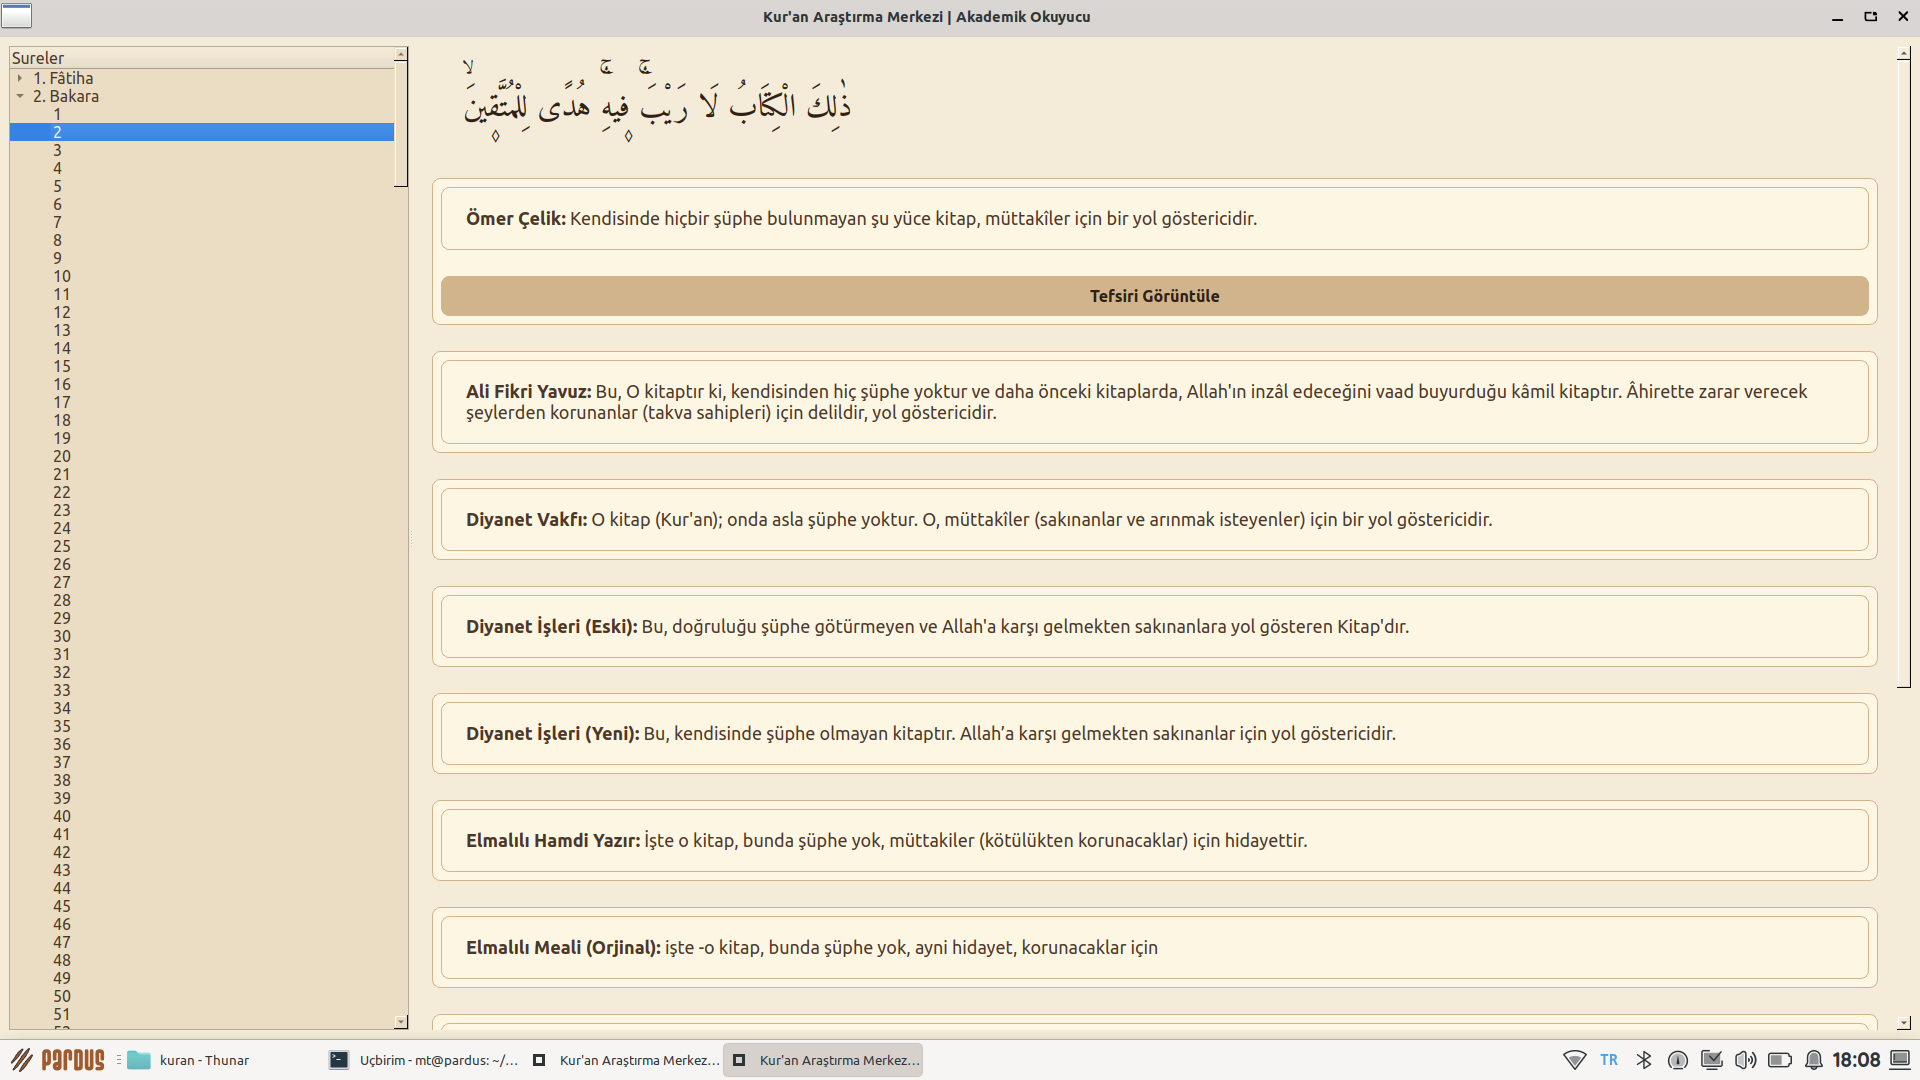Open the Pardus application menu
Screen dimensions: 1920x1080
(x=58, y=1060)
